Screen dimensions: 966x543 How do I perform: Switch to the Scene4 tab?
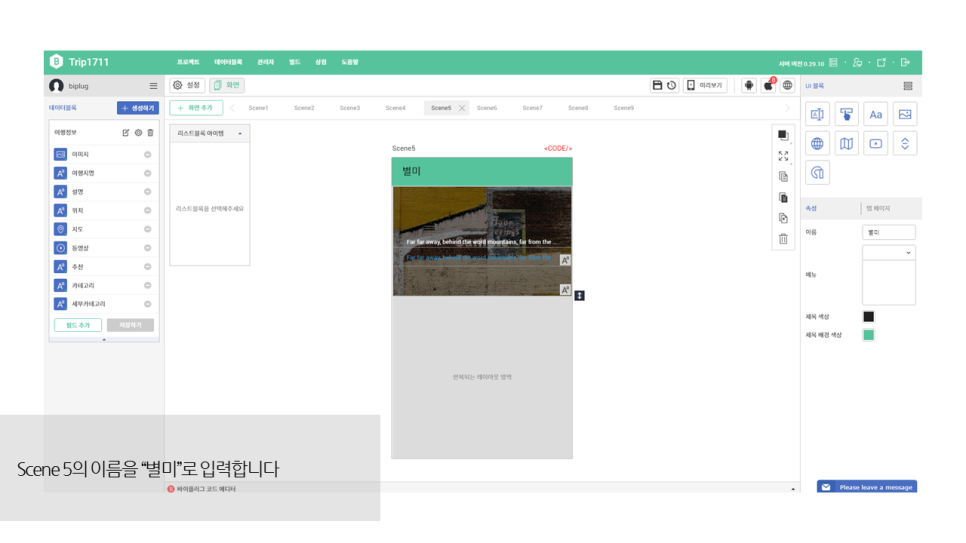(396, 108)
